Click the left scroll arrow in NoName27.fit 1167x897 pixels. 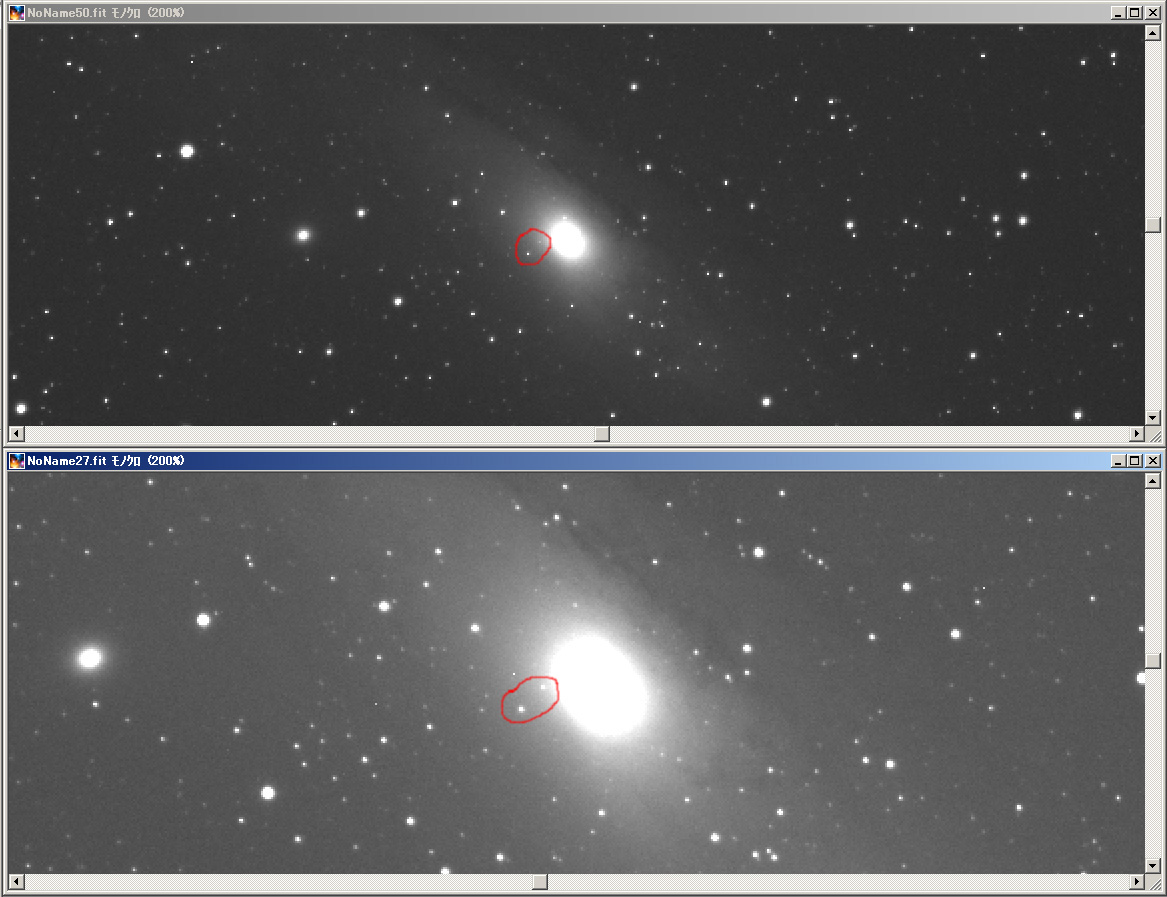coord(16,882)
